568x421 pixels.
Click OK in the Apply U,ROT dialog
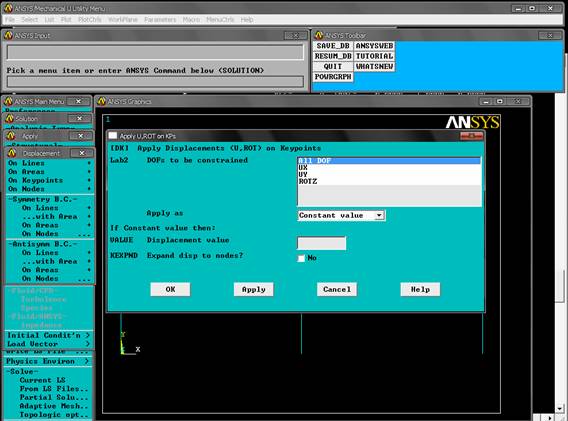tap(170, 289)
